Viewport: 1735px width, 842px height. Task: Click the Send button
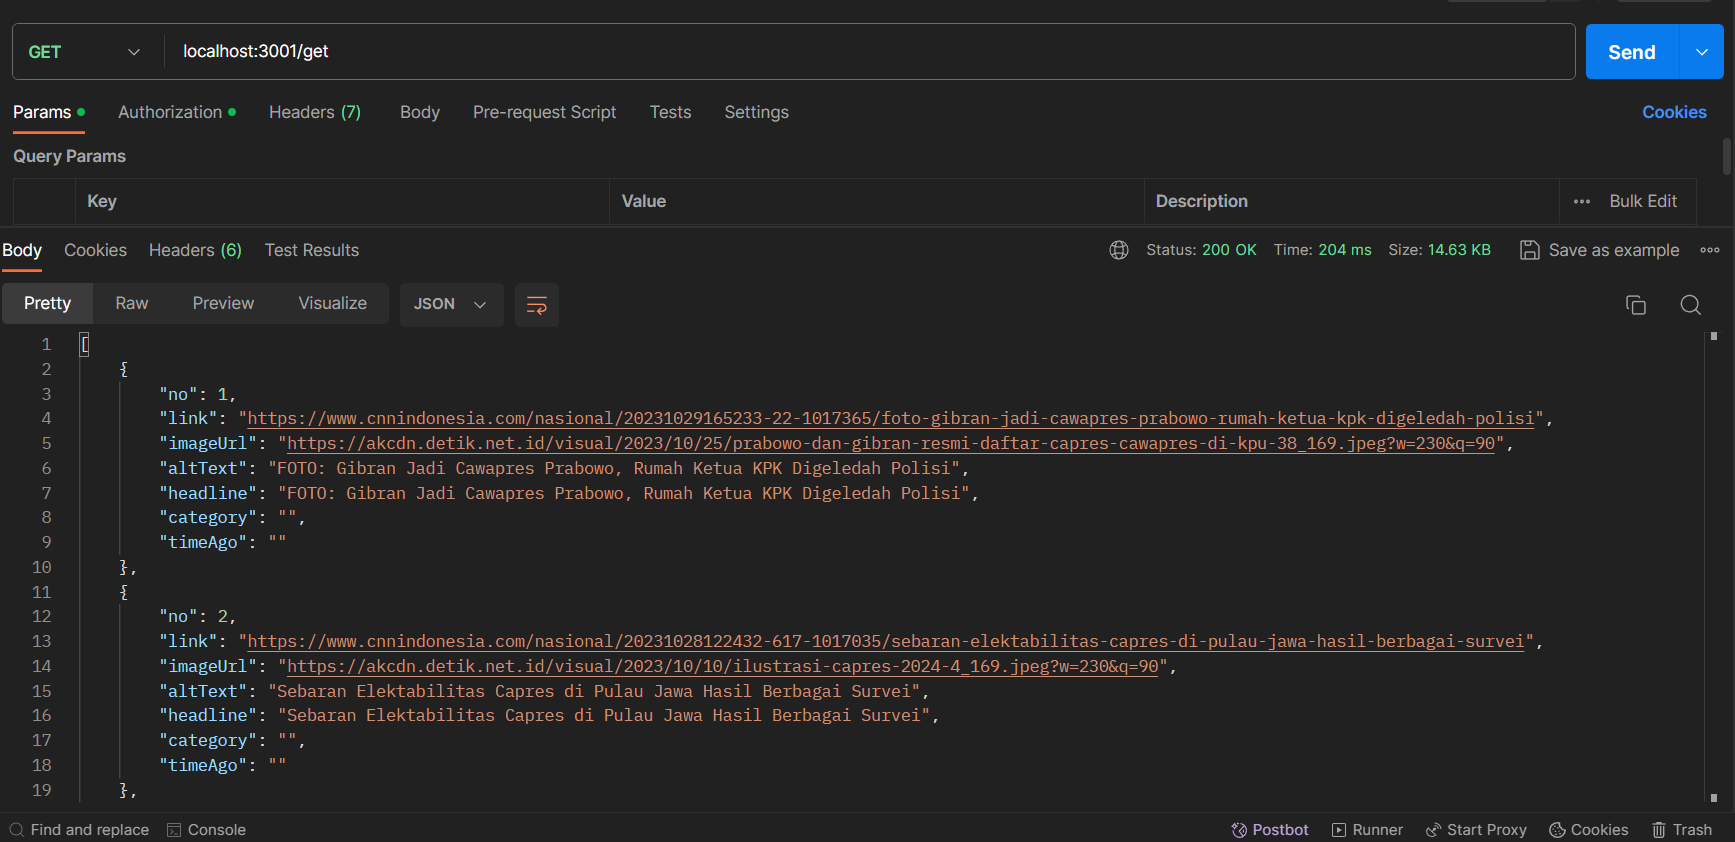coord(1632,52)
